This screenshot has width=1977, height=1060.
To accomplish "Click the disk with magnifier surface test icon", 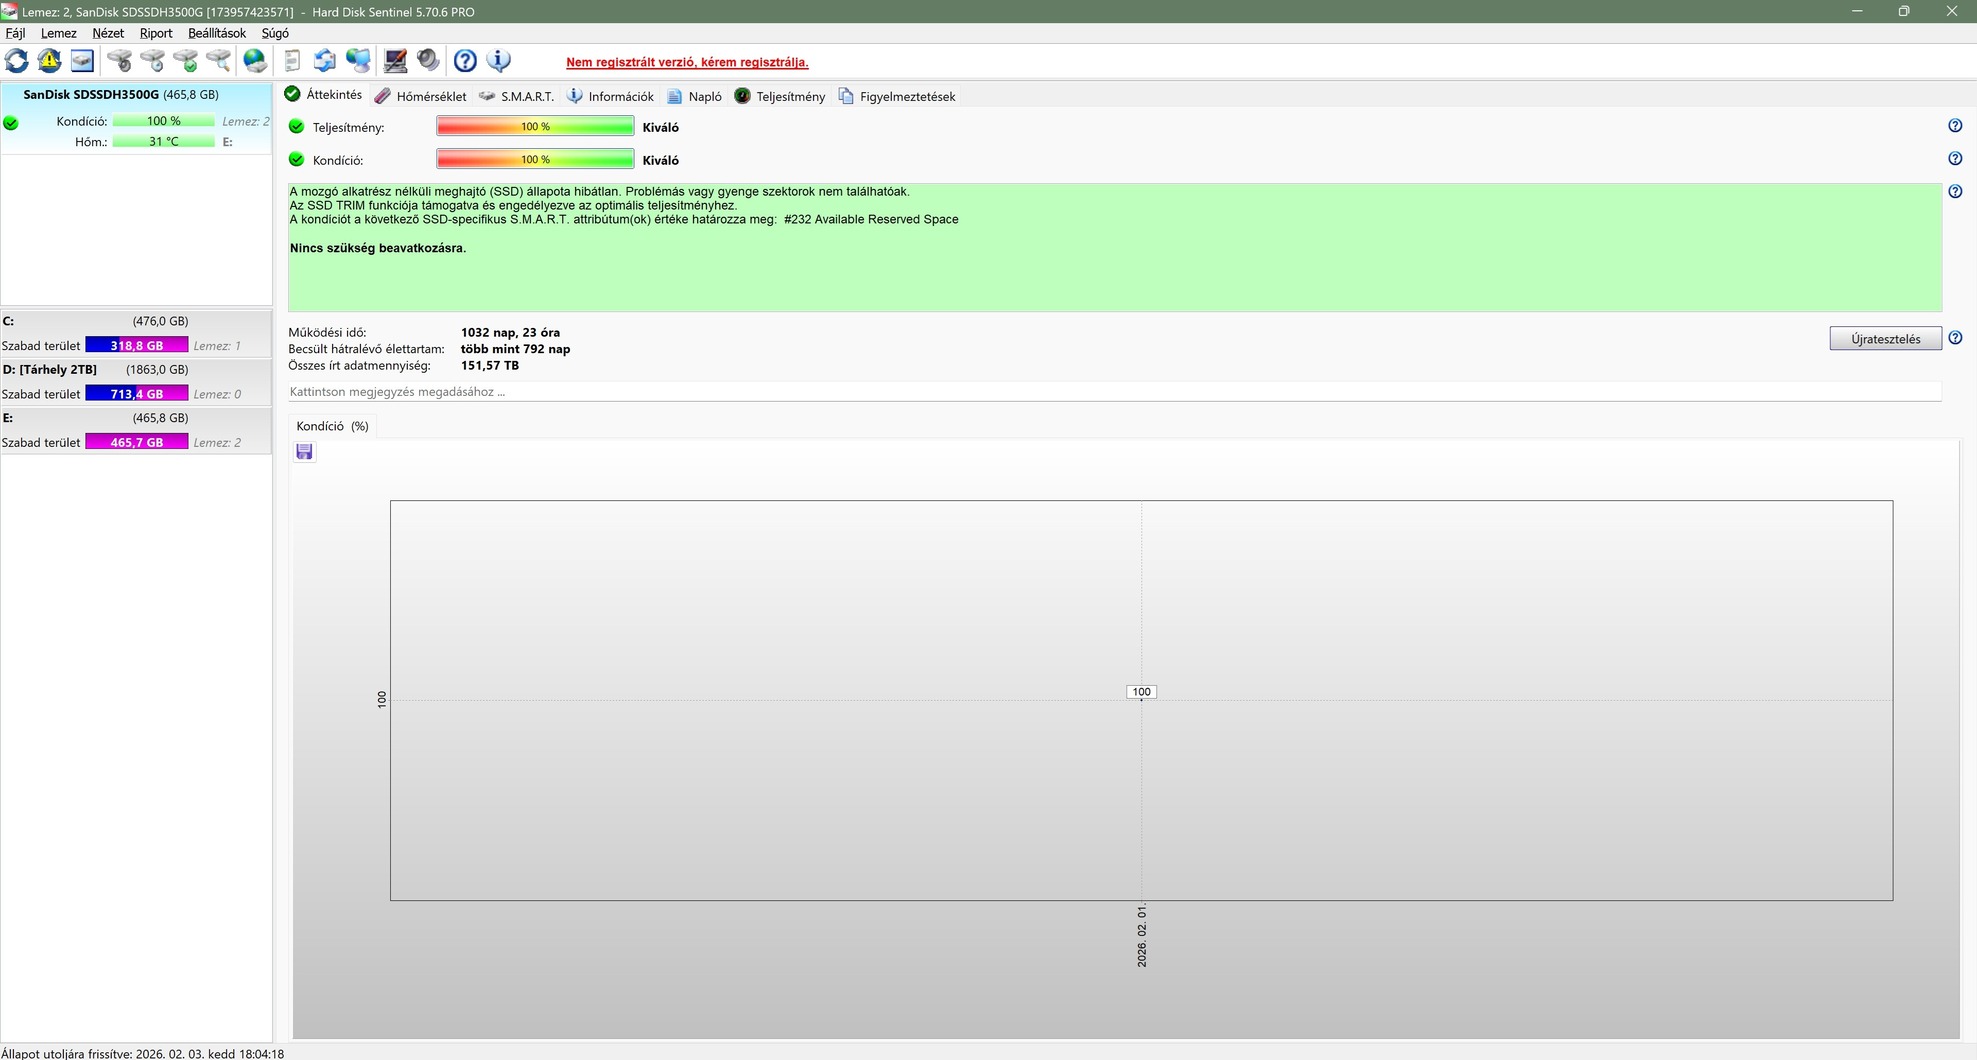I will pos(218,61).
